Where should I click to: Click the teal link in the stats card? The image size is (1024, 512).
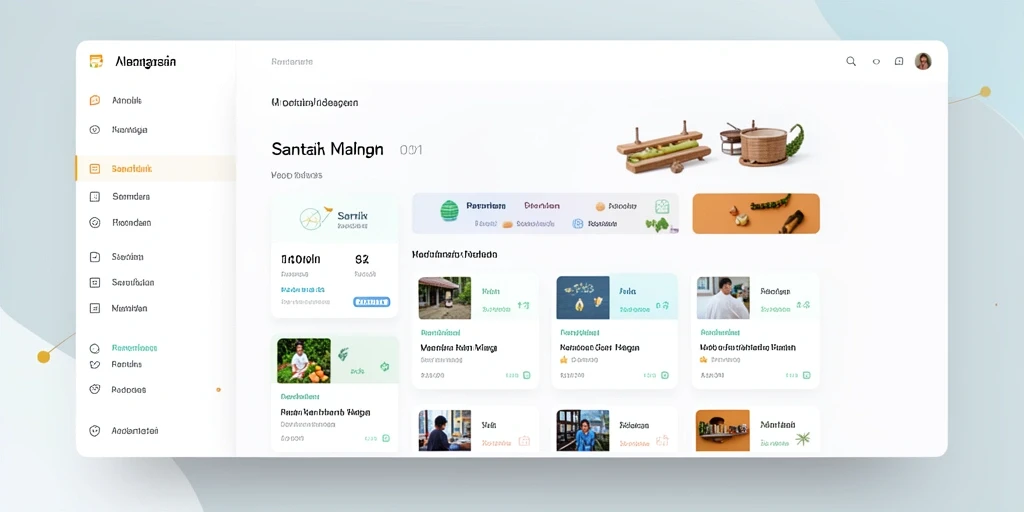[303, 289]
